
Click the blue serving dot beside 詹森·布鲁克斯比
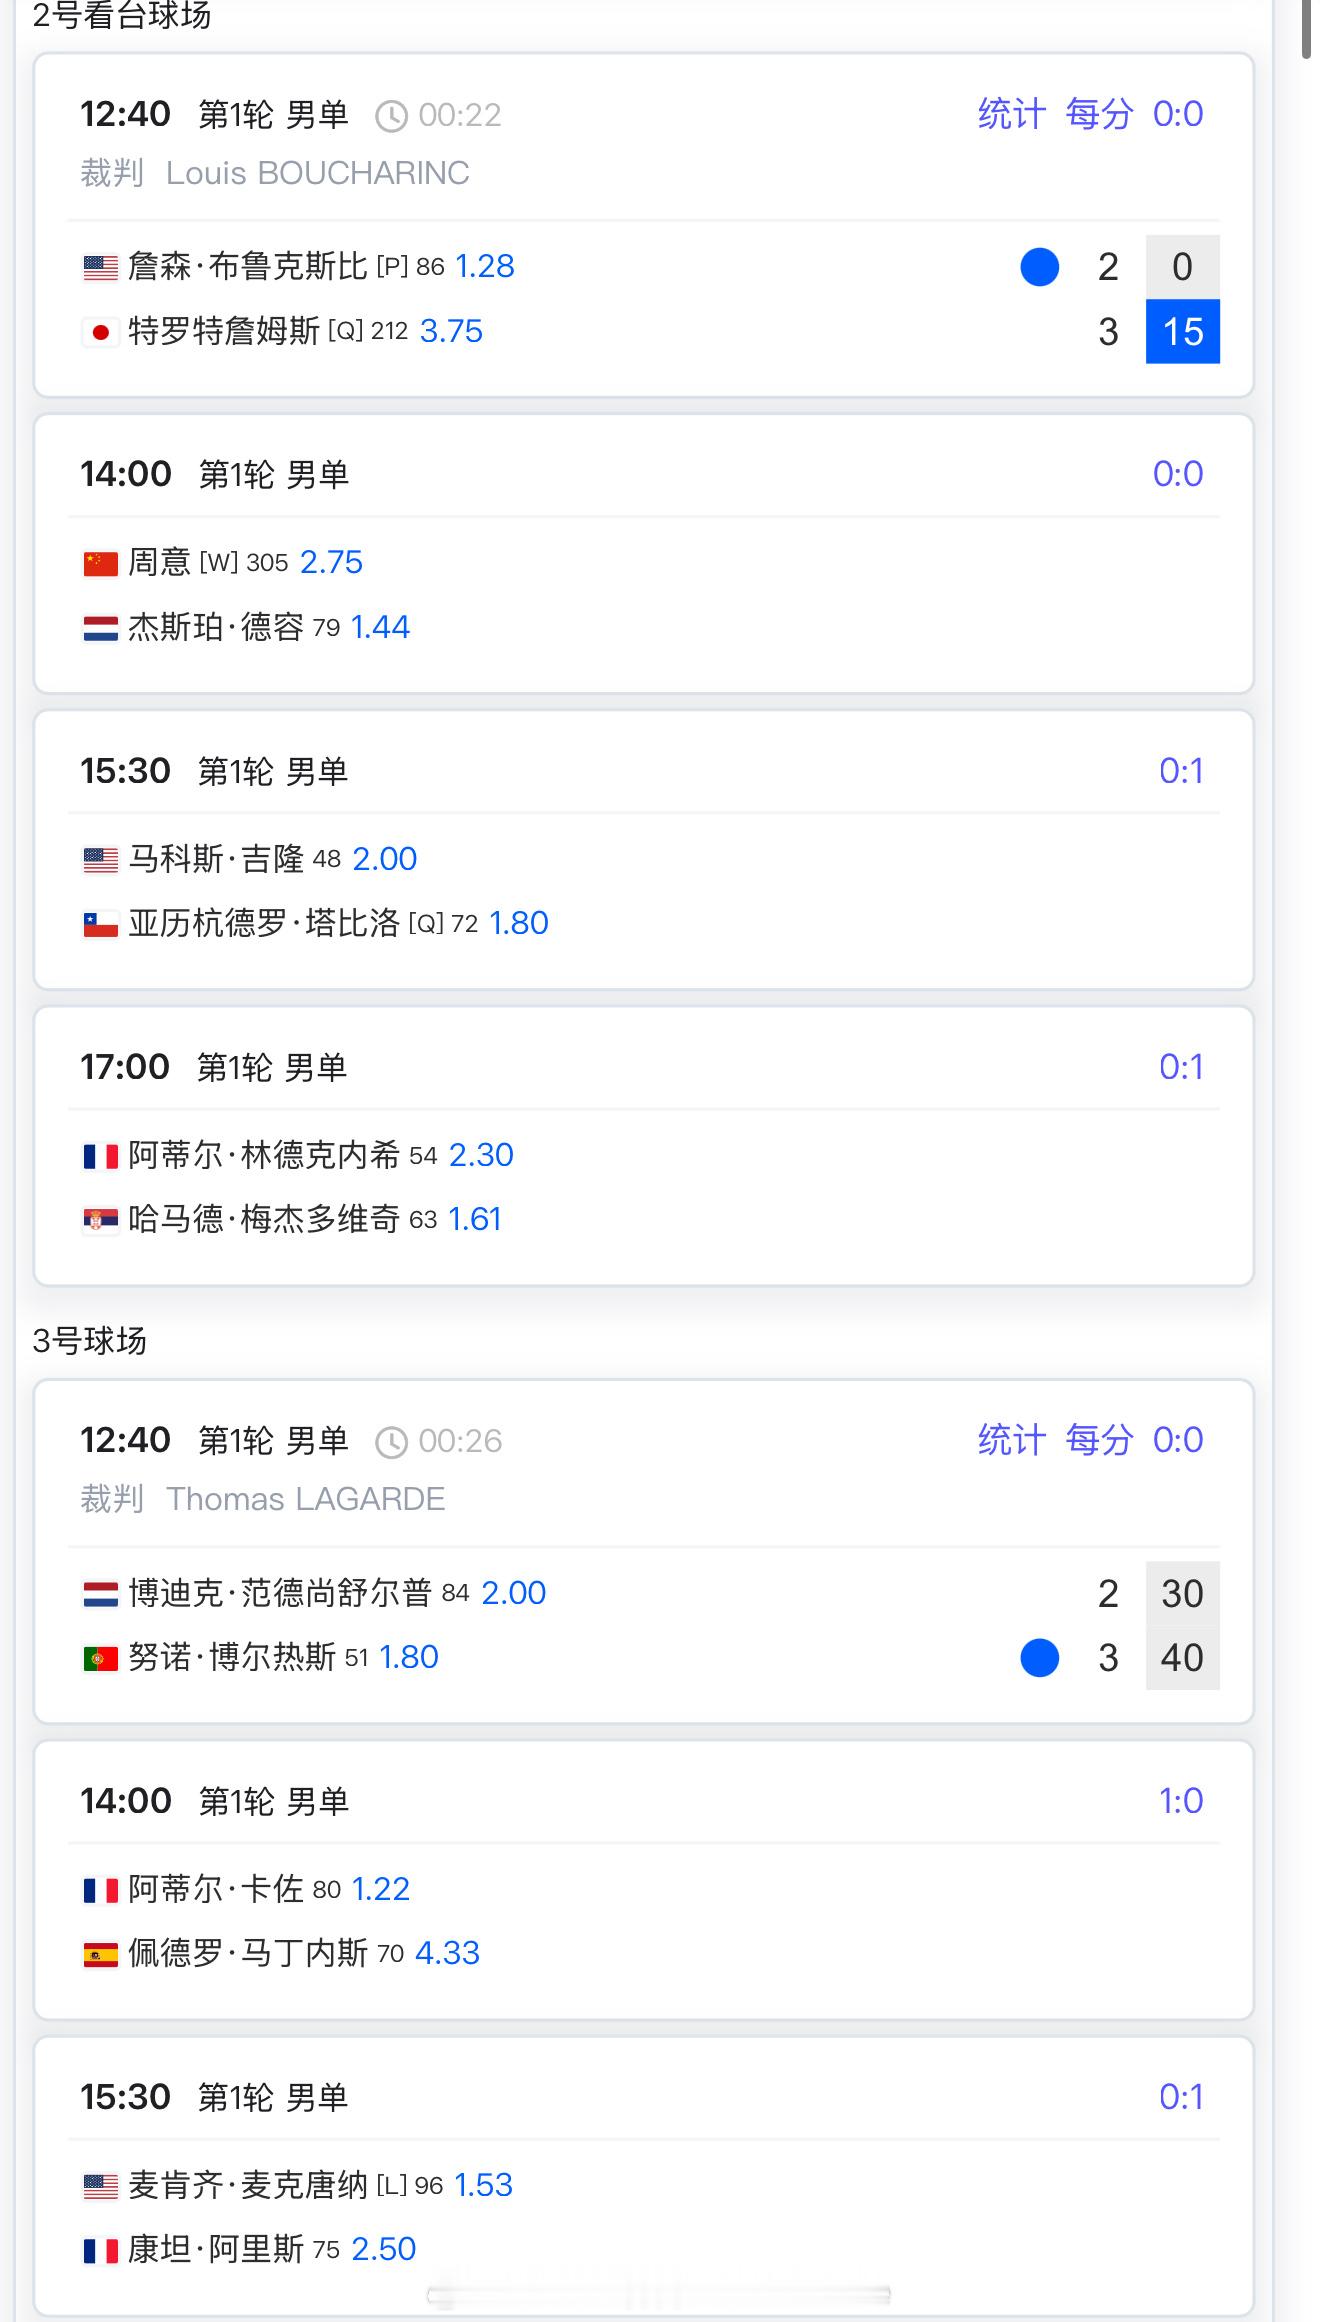click(x=1040, y=267)
